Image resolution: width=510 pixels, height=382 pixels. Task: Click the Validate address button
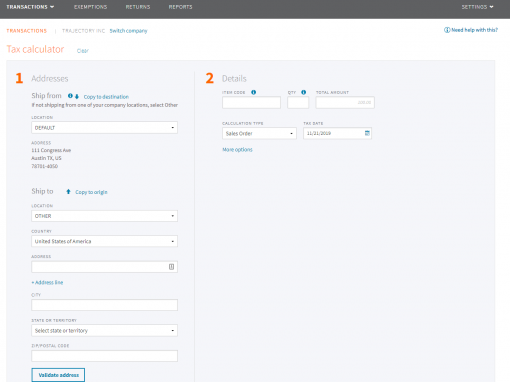pyautogui.click(x=58, y=375)
